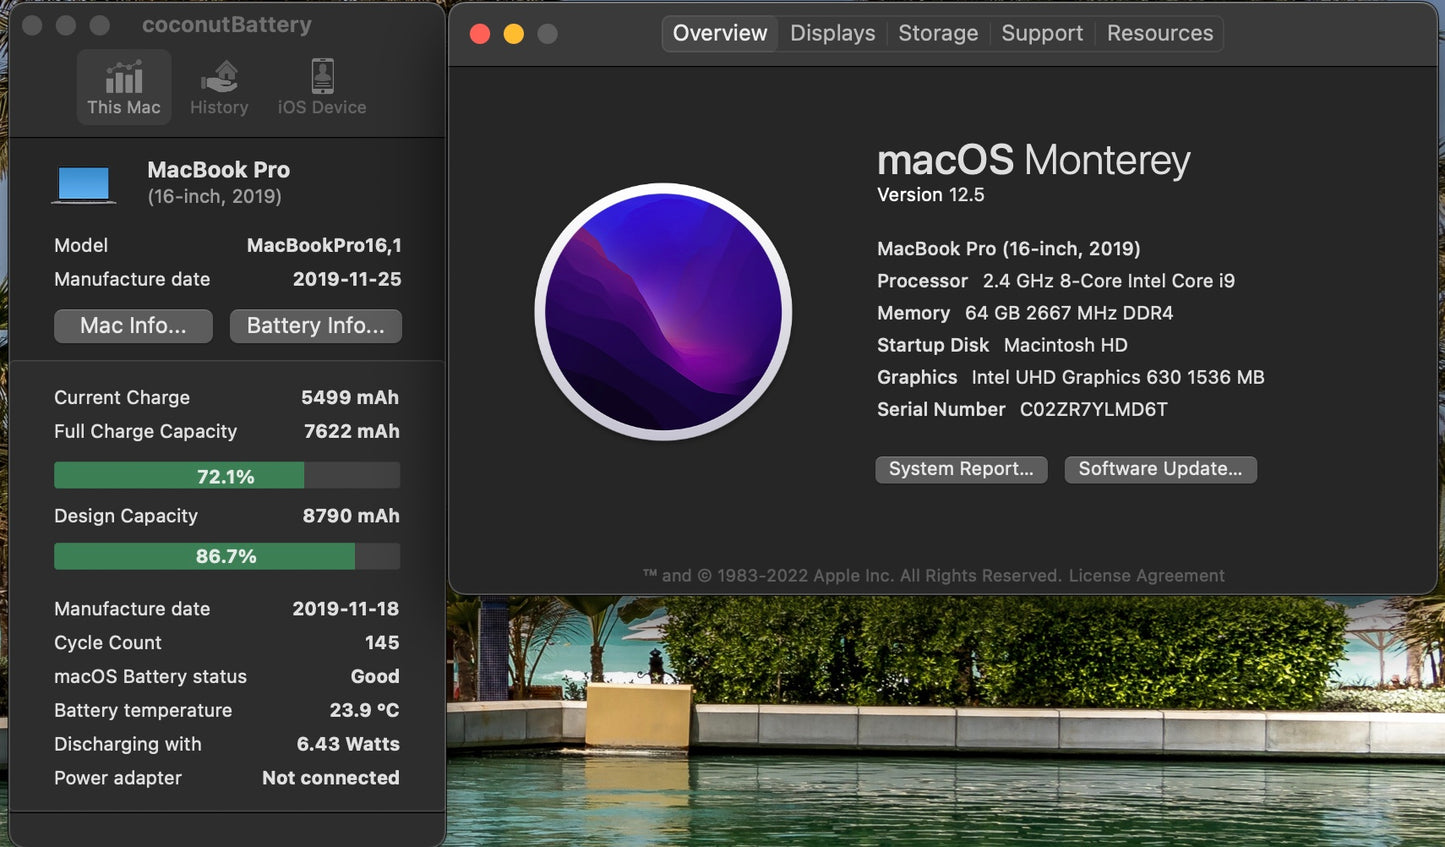This screenshot has width=1445, height=847.
Task: Click the MacBook Pro laptop icon
Action: click(83, 182)
